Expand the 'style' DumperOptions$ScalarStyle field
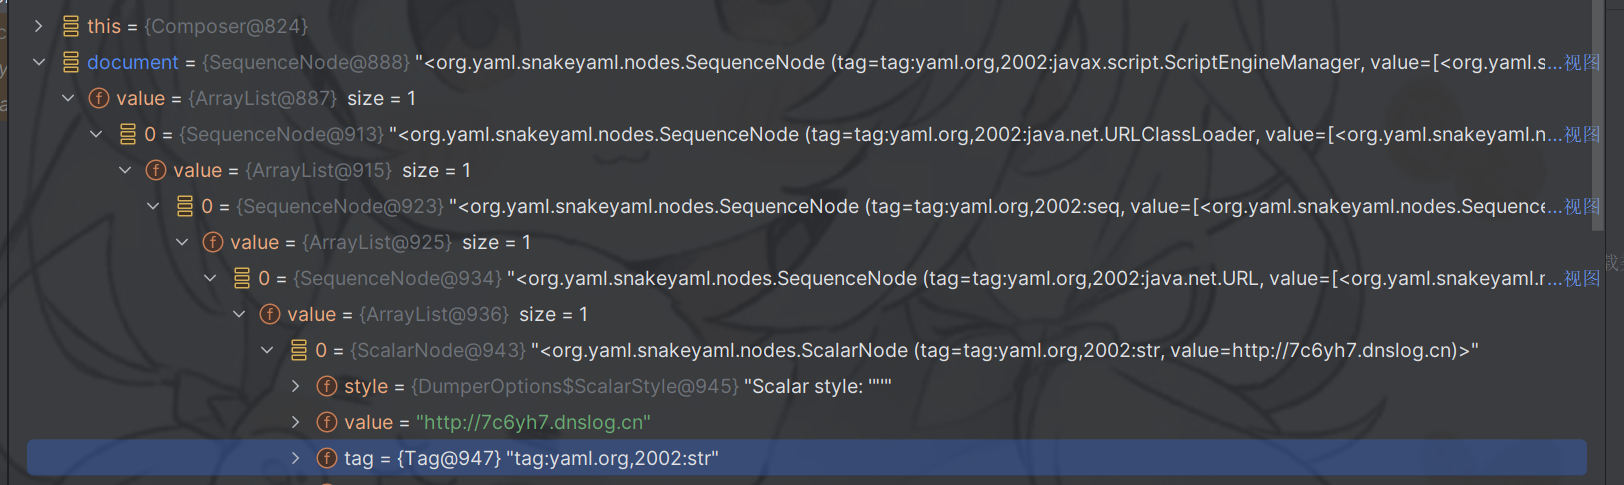This screenshot has width=1624, height=485. coord(296,386)
